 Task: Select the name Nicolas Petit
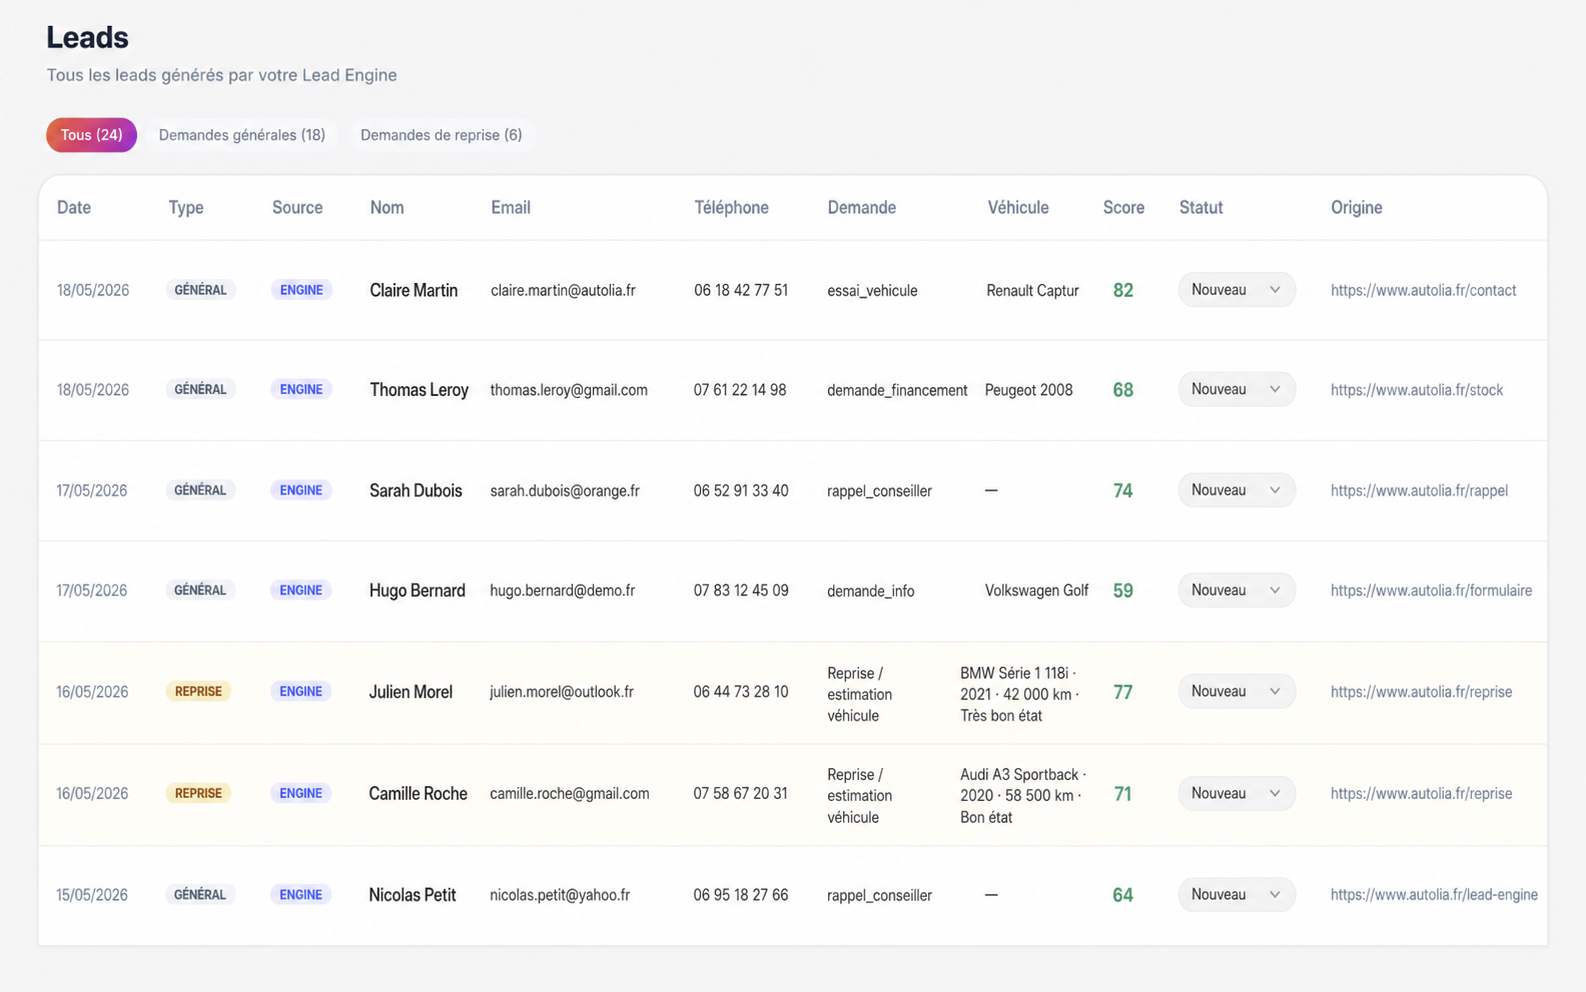(412, 894)
